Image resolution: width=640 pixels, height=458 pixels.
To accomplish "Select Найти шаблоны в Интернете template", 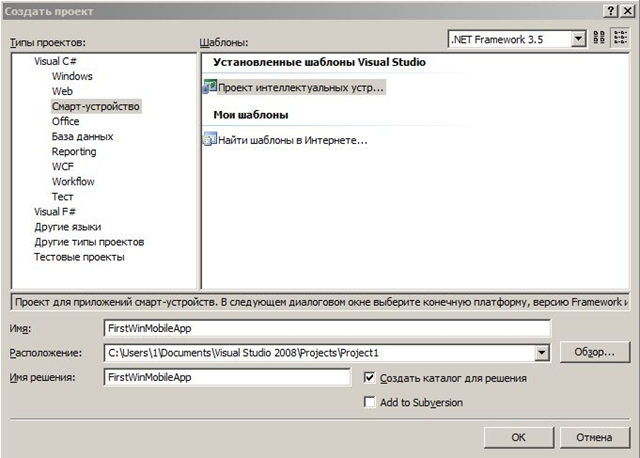I will [293, 140].
